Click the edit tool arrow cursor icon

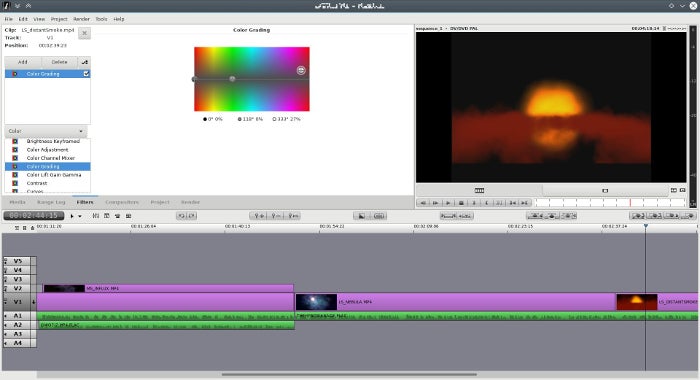tap(72, 216)
